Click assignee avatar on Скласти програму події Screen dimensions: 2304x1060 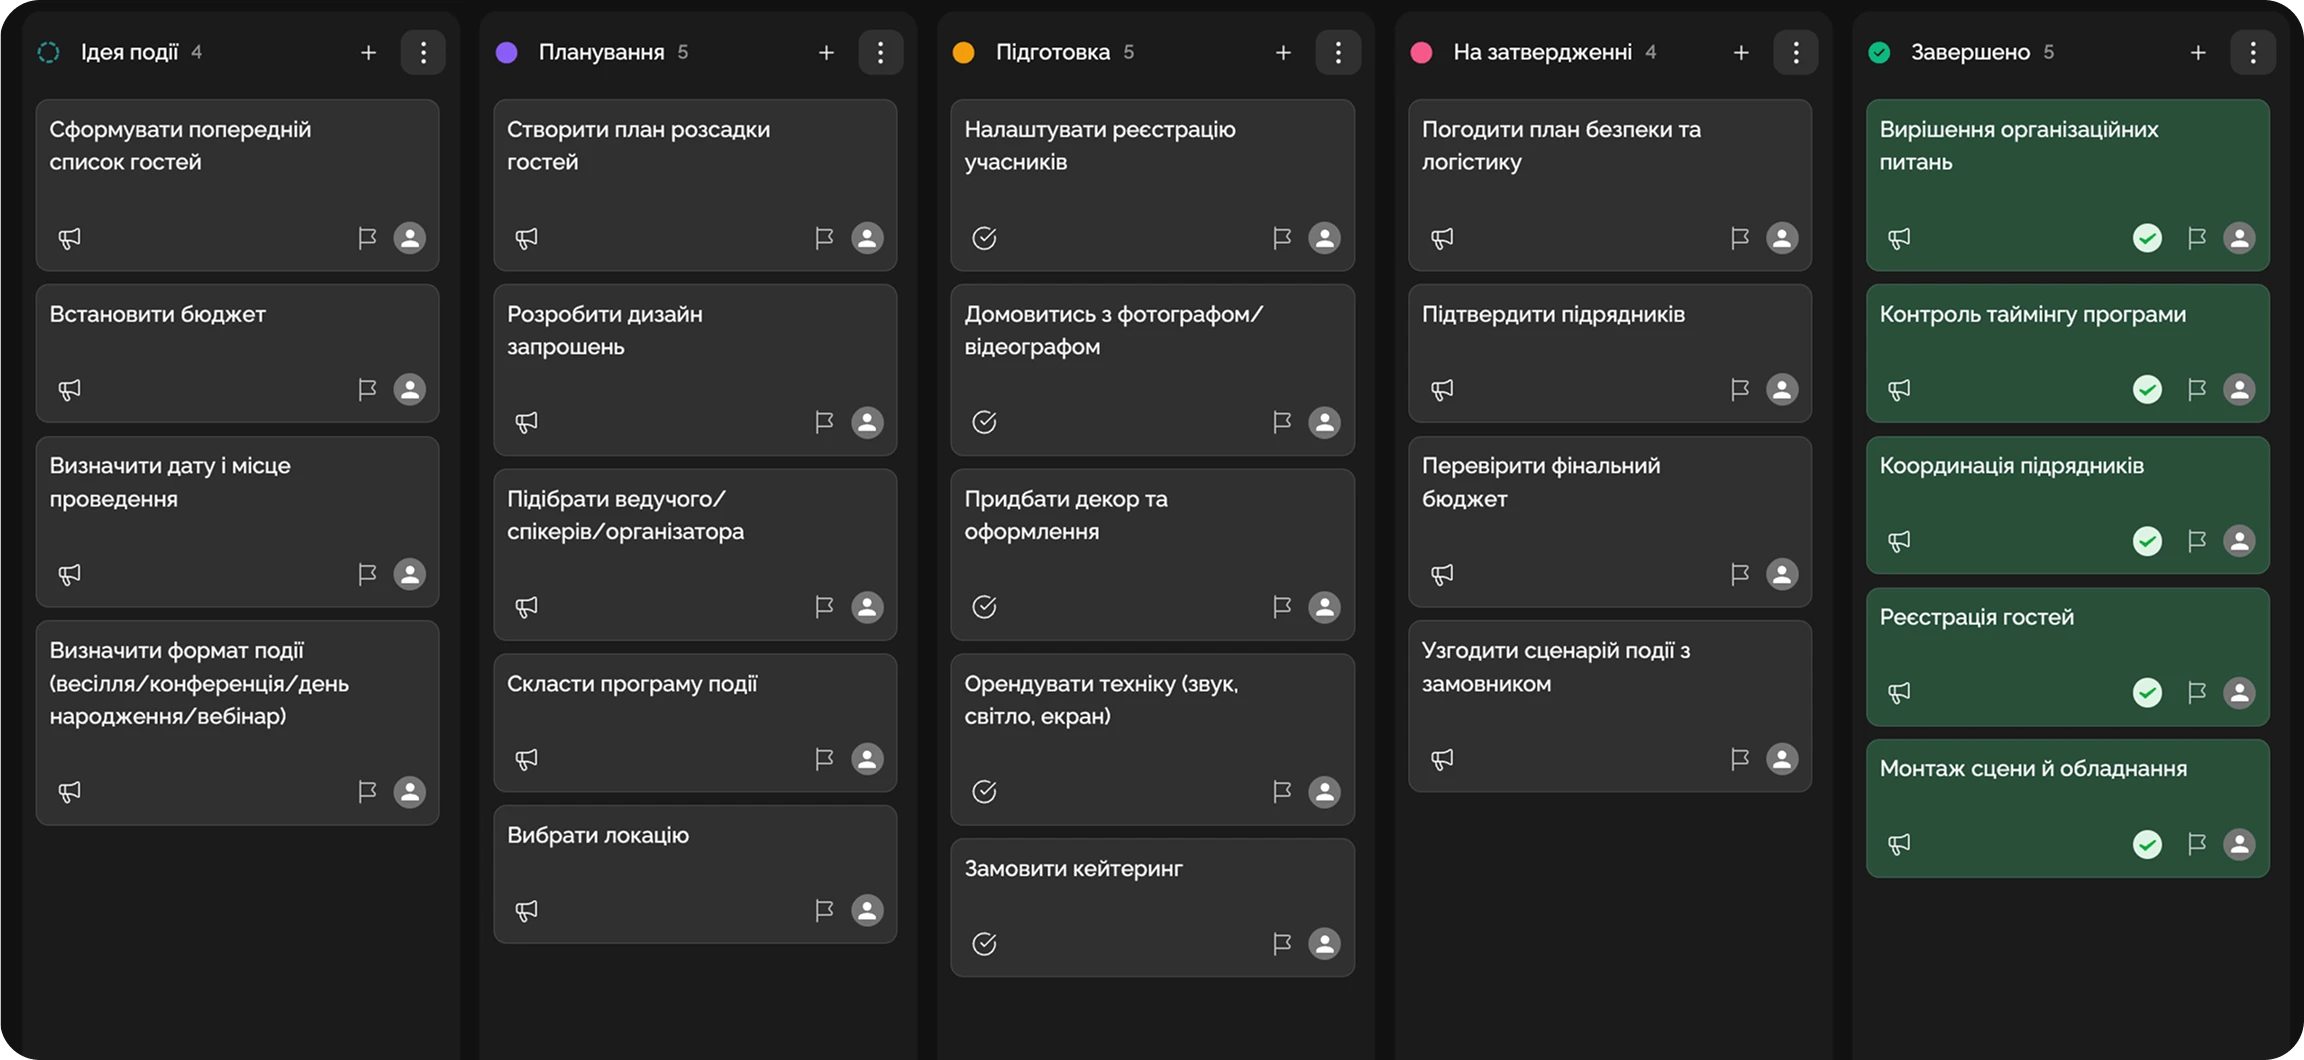point(867,759)
